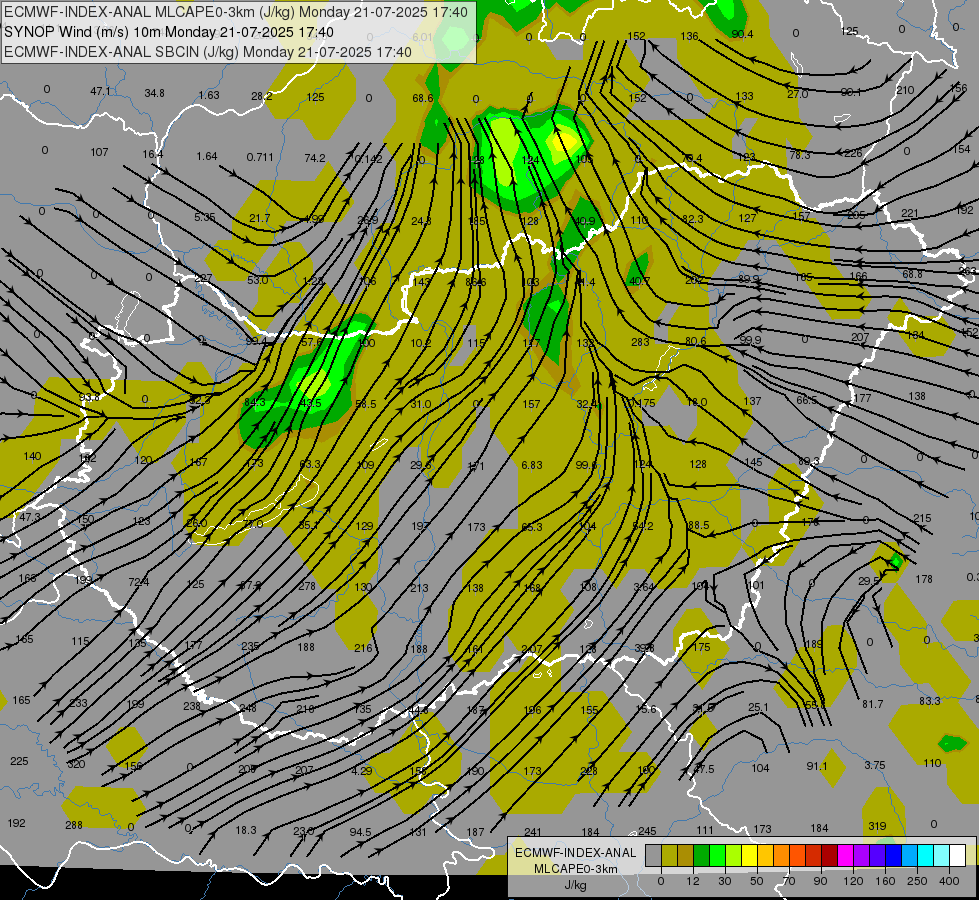Click the map value '320'
Image resolution: width=979 pixels, height=900 pixels.
(x=76, y=764)
